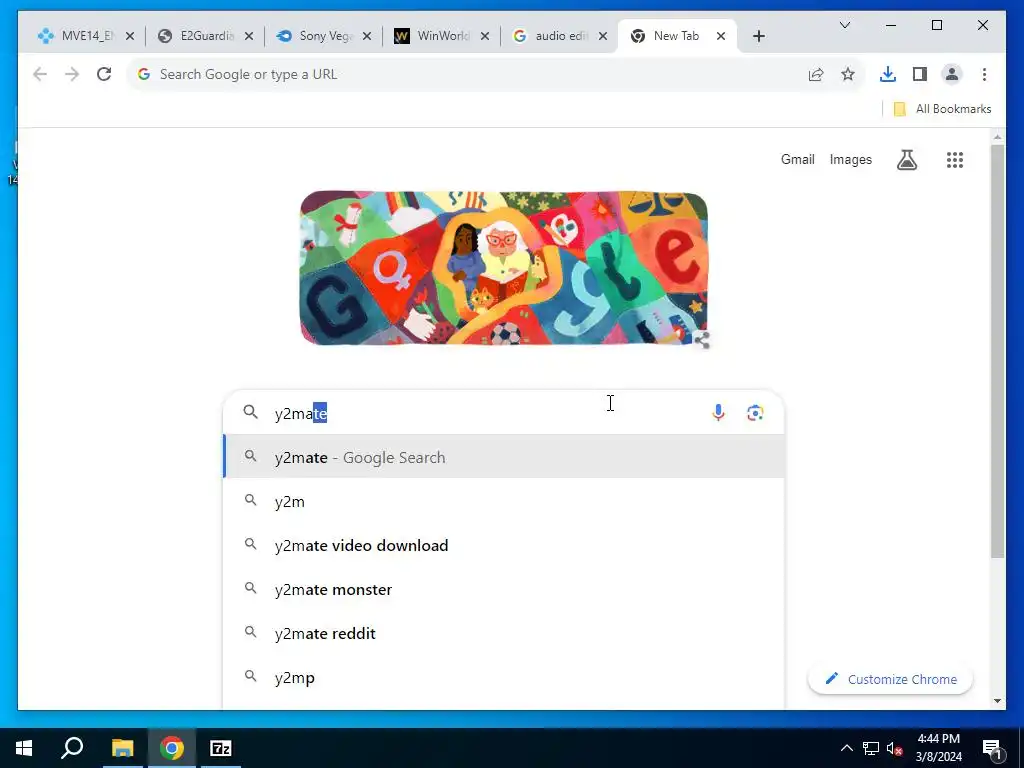Close the Sony Vegas tab
This screenshot has height=768, width=1024.
pos(367,36)
